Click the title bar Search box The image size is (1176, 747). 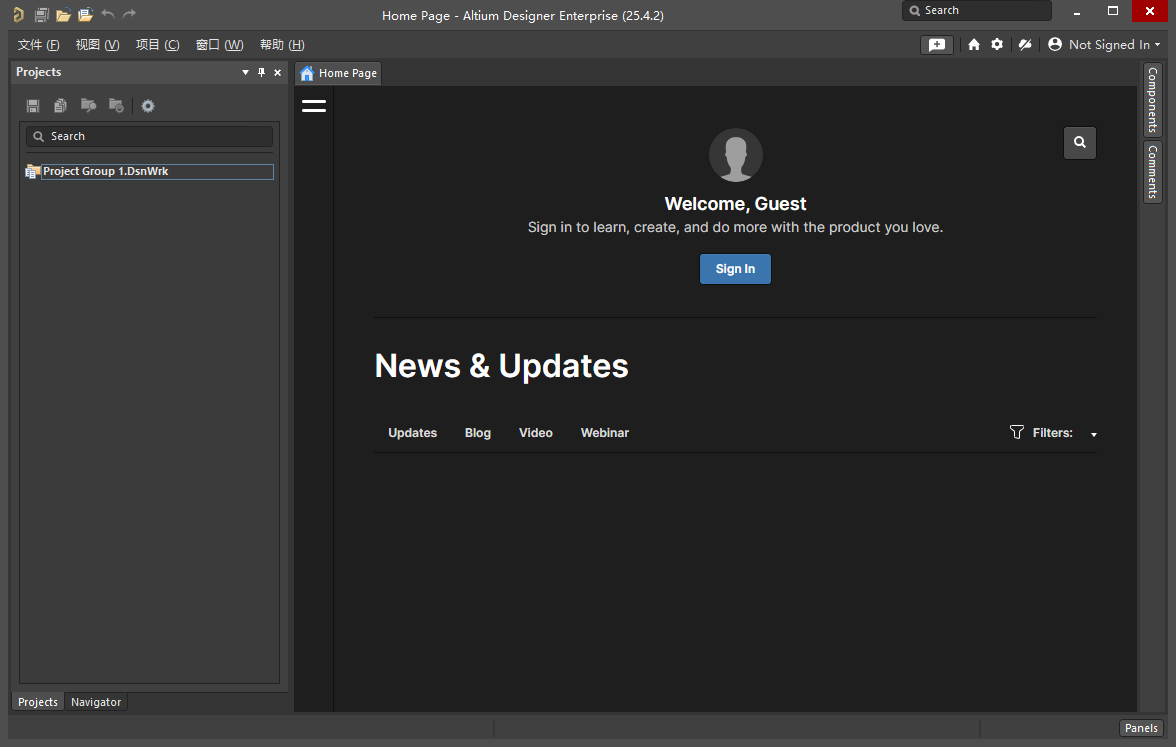[976, 10]
